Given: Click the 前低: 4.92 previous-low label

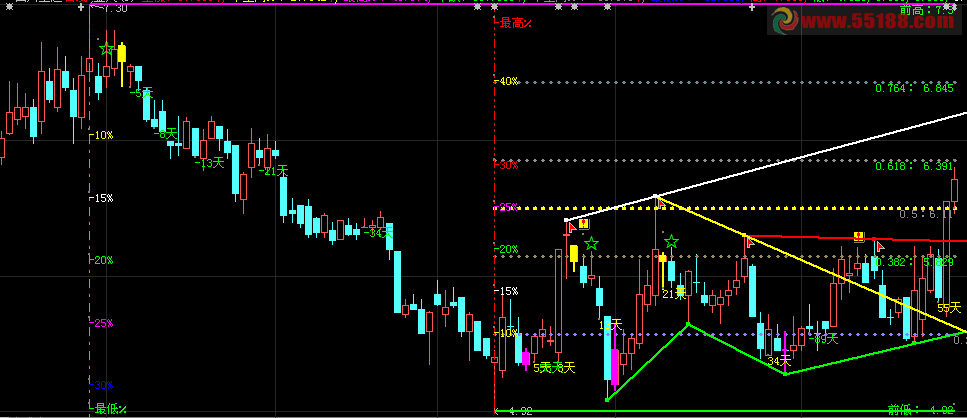Looking at the screenshot, I should tap(921, 409).
